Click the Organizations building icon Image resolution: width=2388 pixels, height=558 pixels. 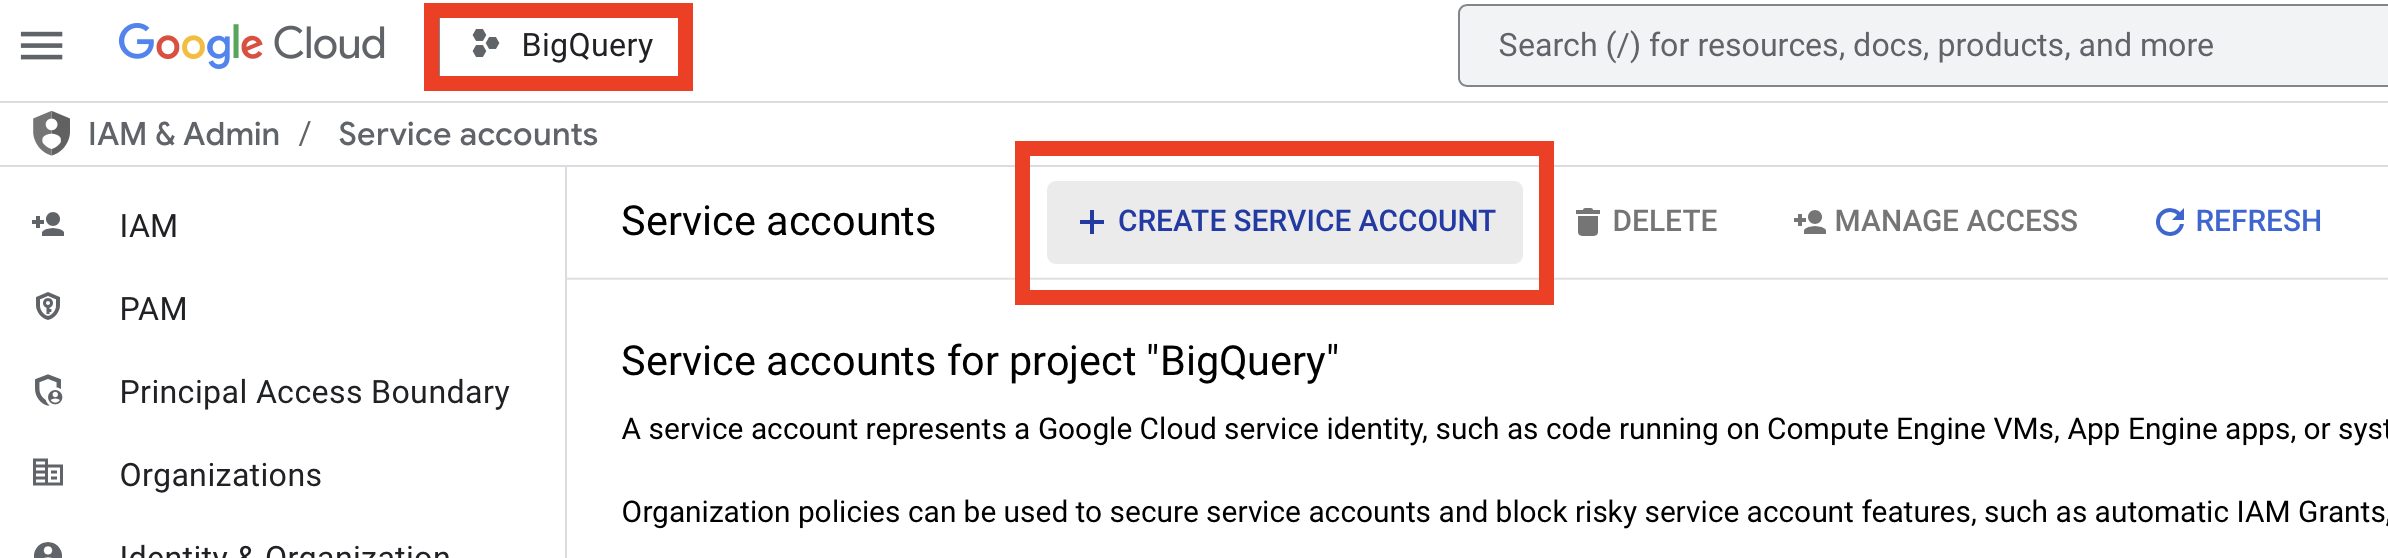[48, 472]
